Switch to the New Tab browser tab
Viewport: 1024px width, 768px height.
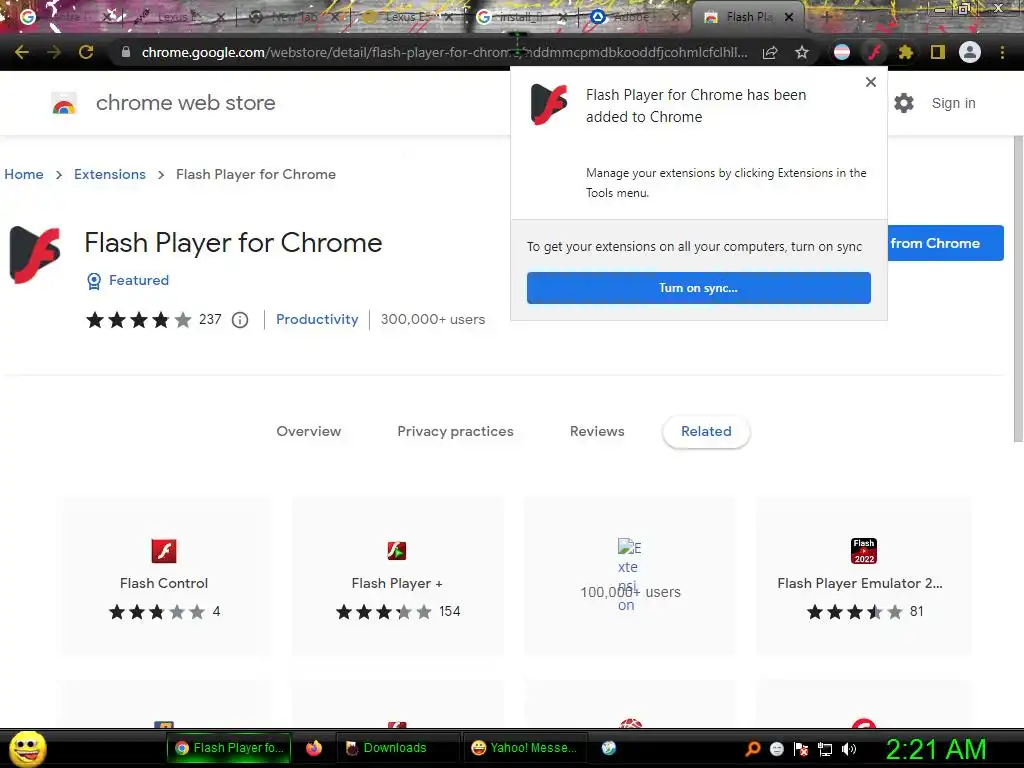click(x=295, y=18)
